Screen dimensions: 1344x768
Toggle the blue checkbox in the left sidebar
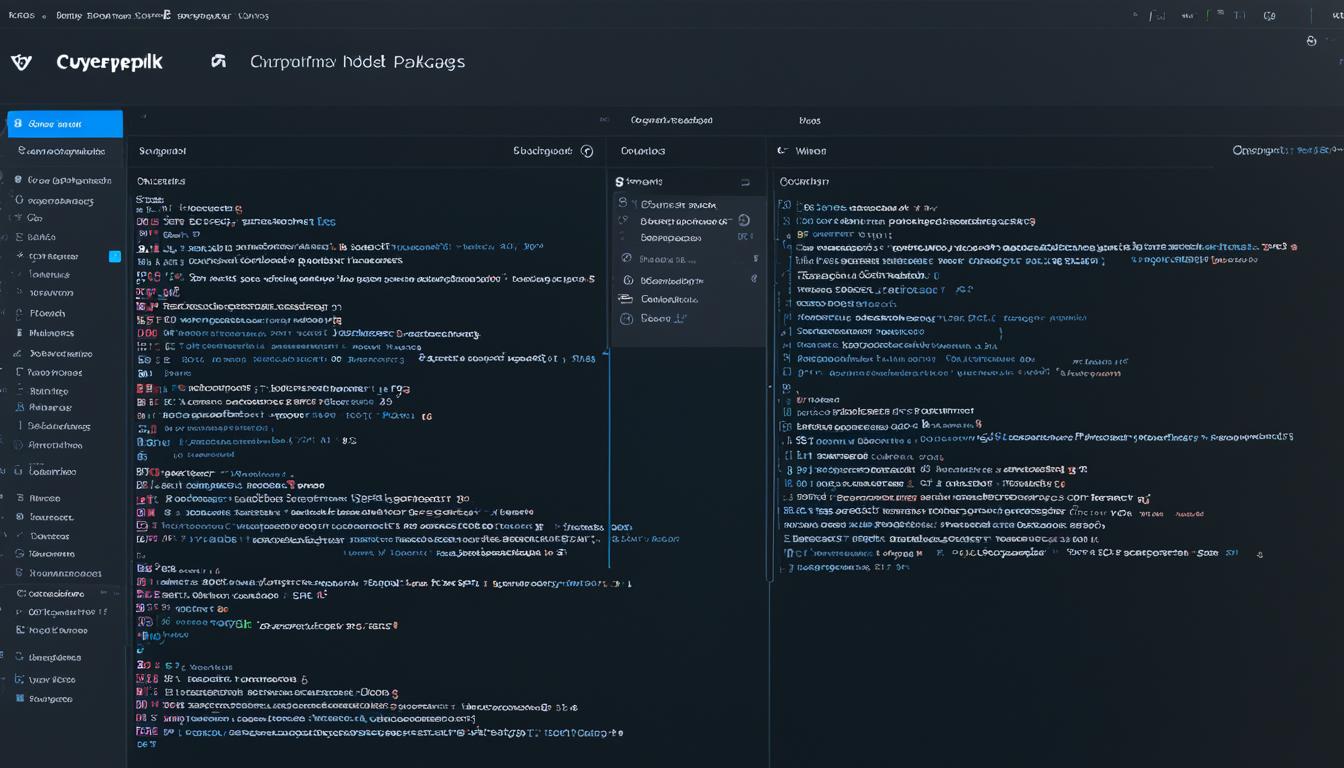[115, 256]
